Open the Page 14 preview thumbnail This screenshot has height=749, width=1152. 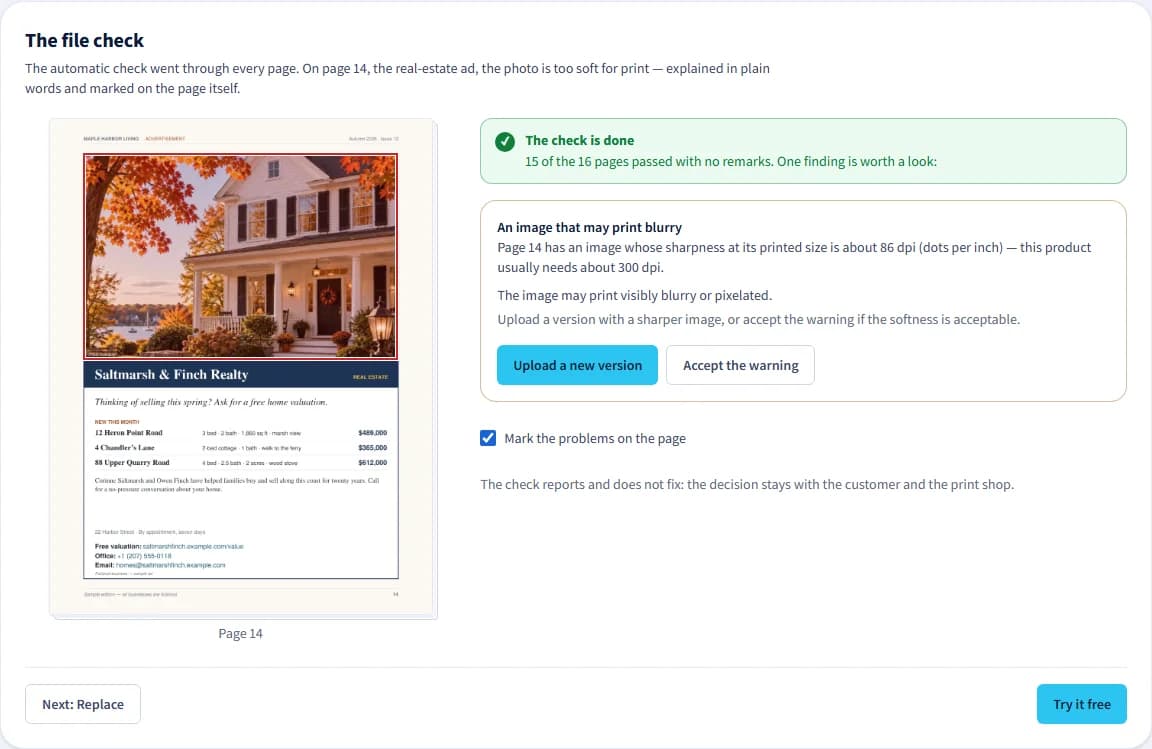pos(242,368)
